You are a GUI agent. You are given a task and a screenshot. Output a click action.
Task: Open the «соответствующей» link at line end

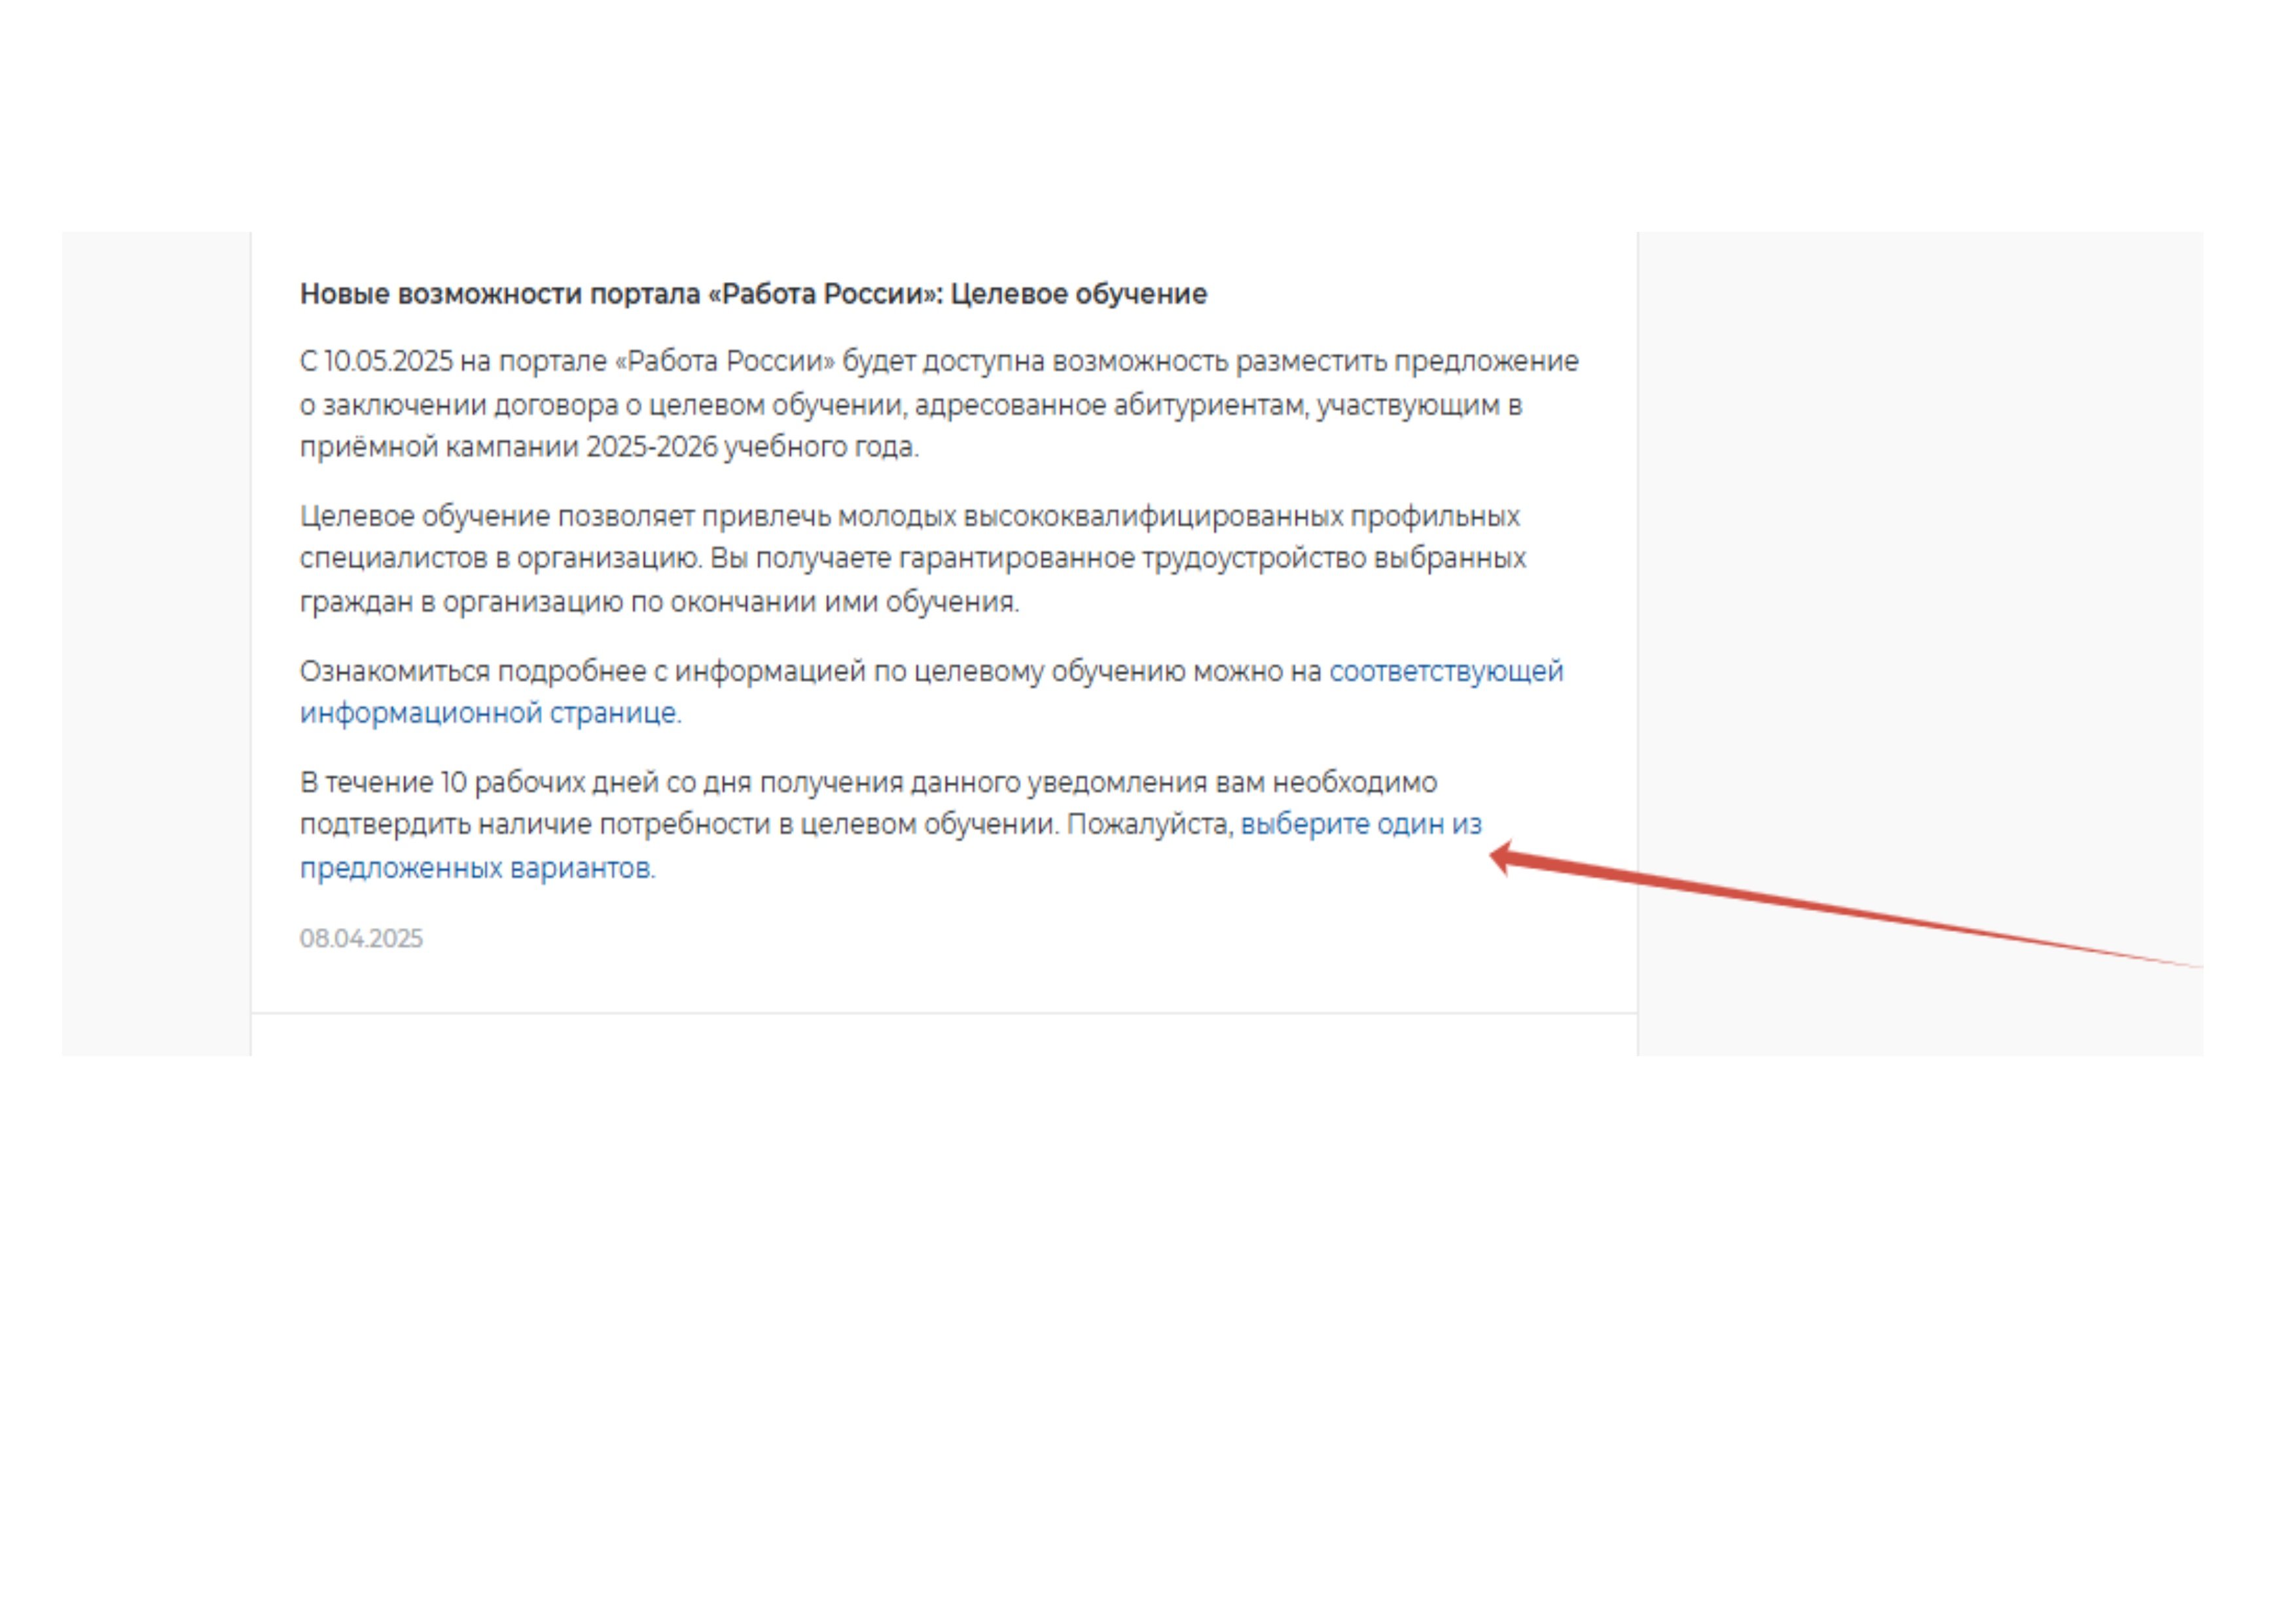click(1446, 671)
